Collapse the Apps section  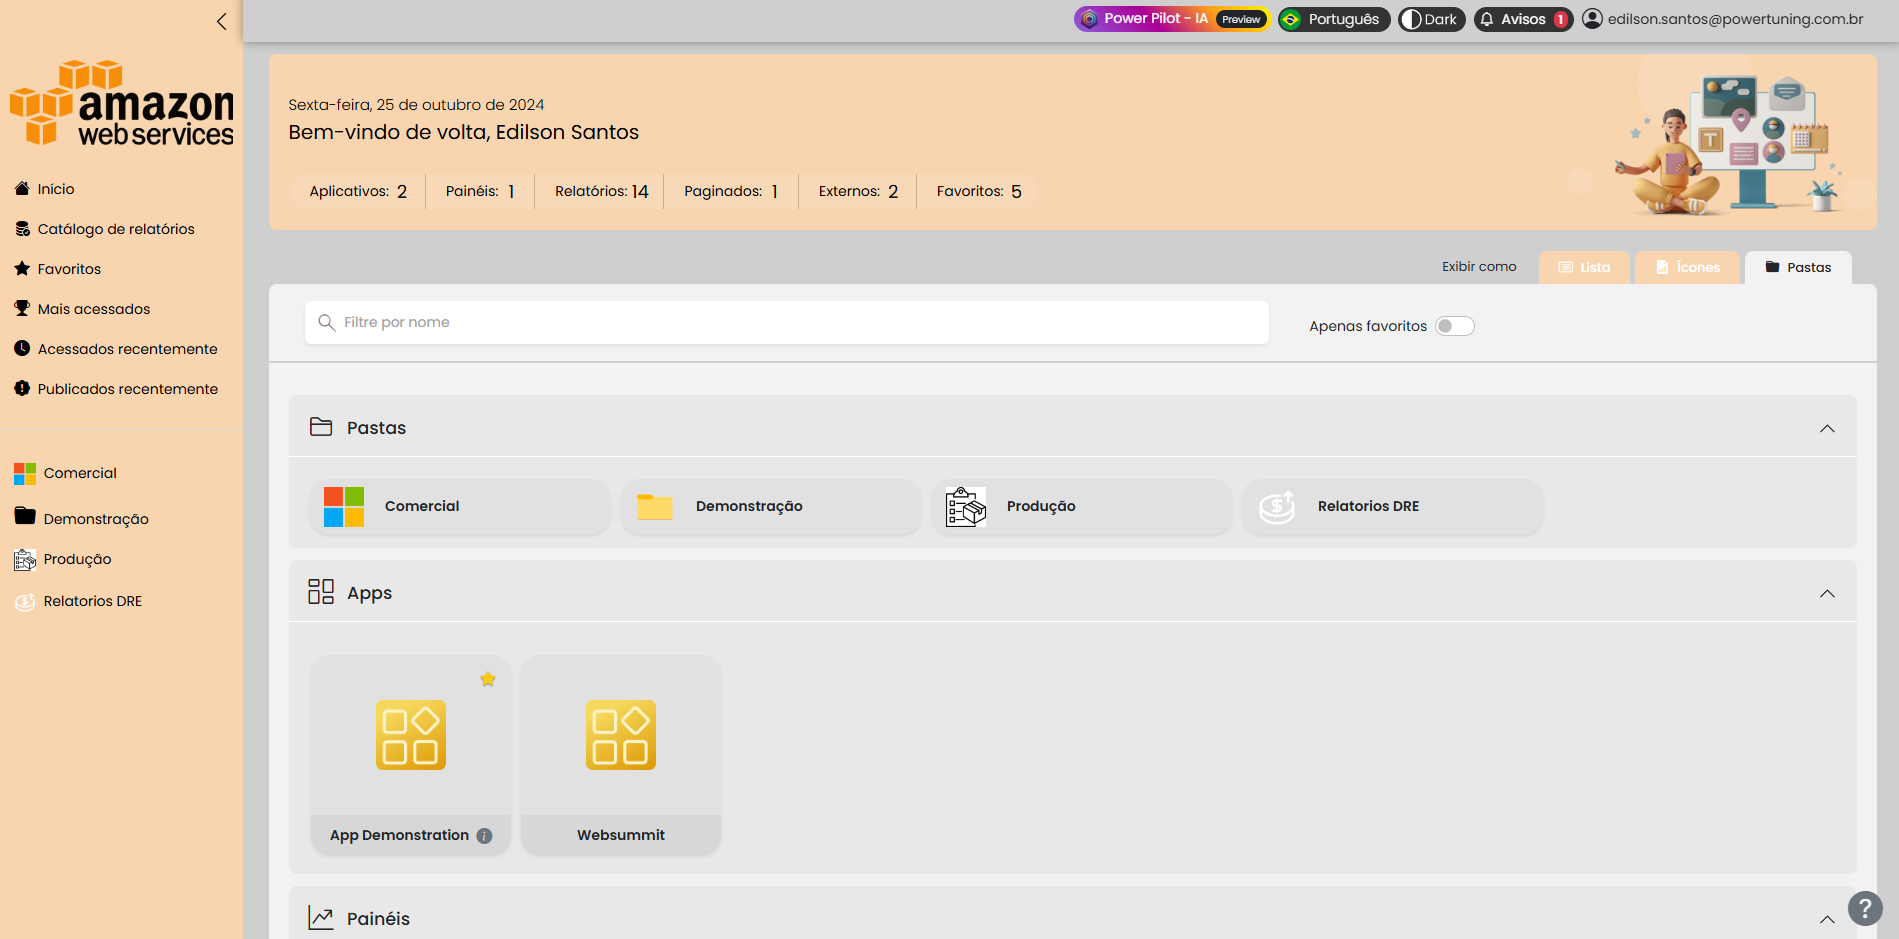(1826, 593)
